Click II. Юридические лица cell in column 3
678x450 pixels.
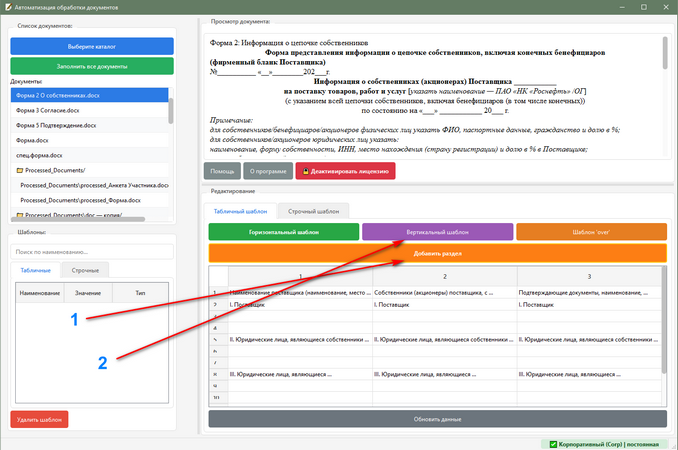click(x=589, y=340)
